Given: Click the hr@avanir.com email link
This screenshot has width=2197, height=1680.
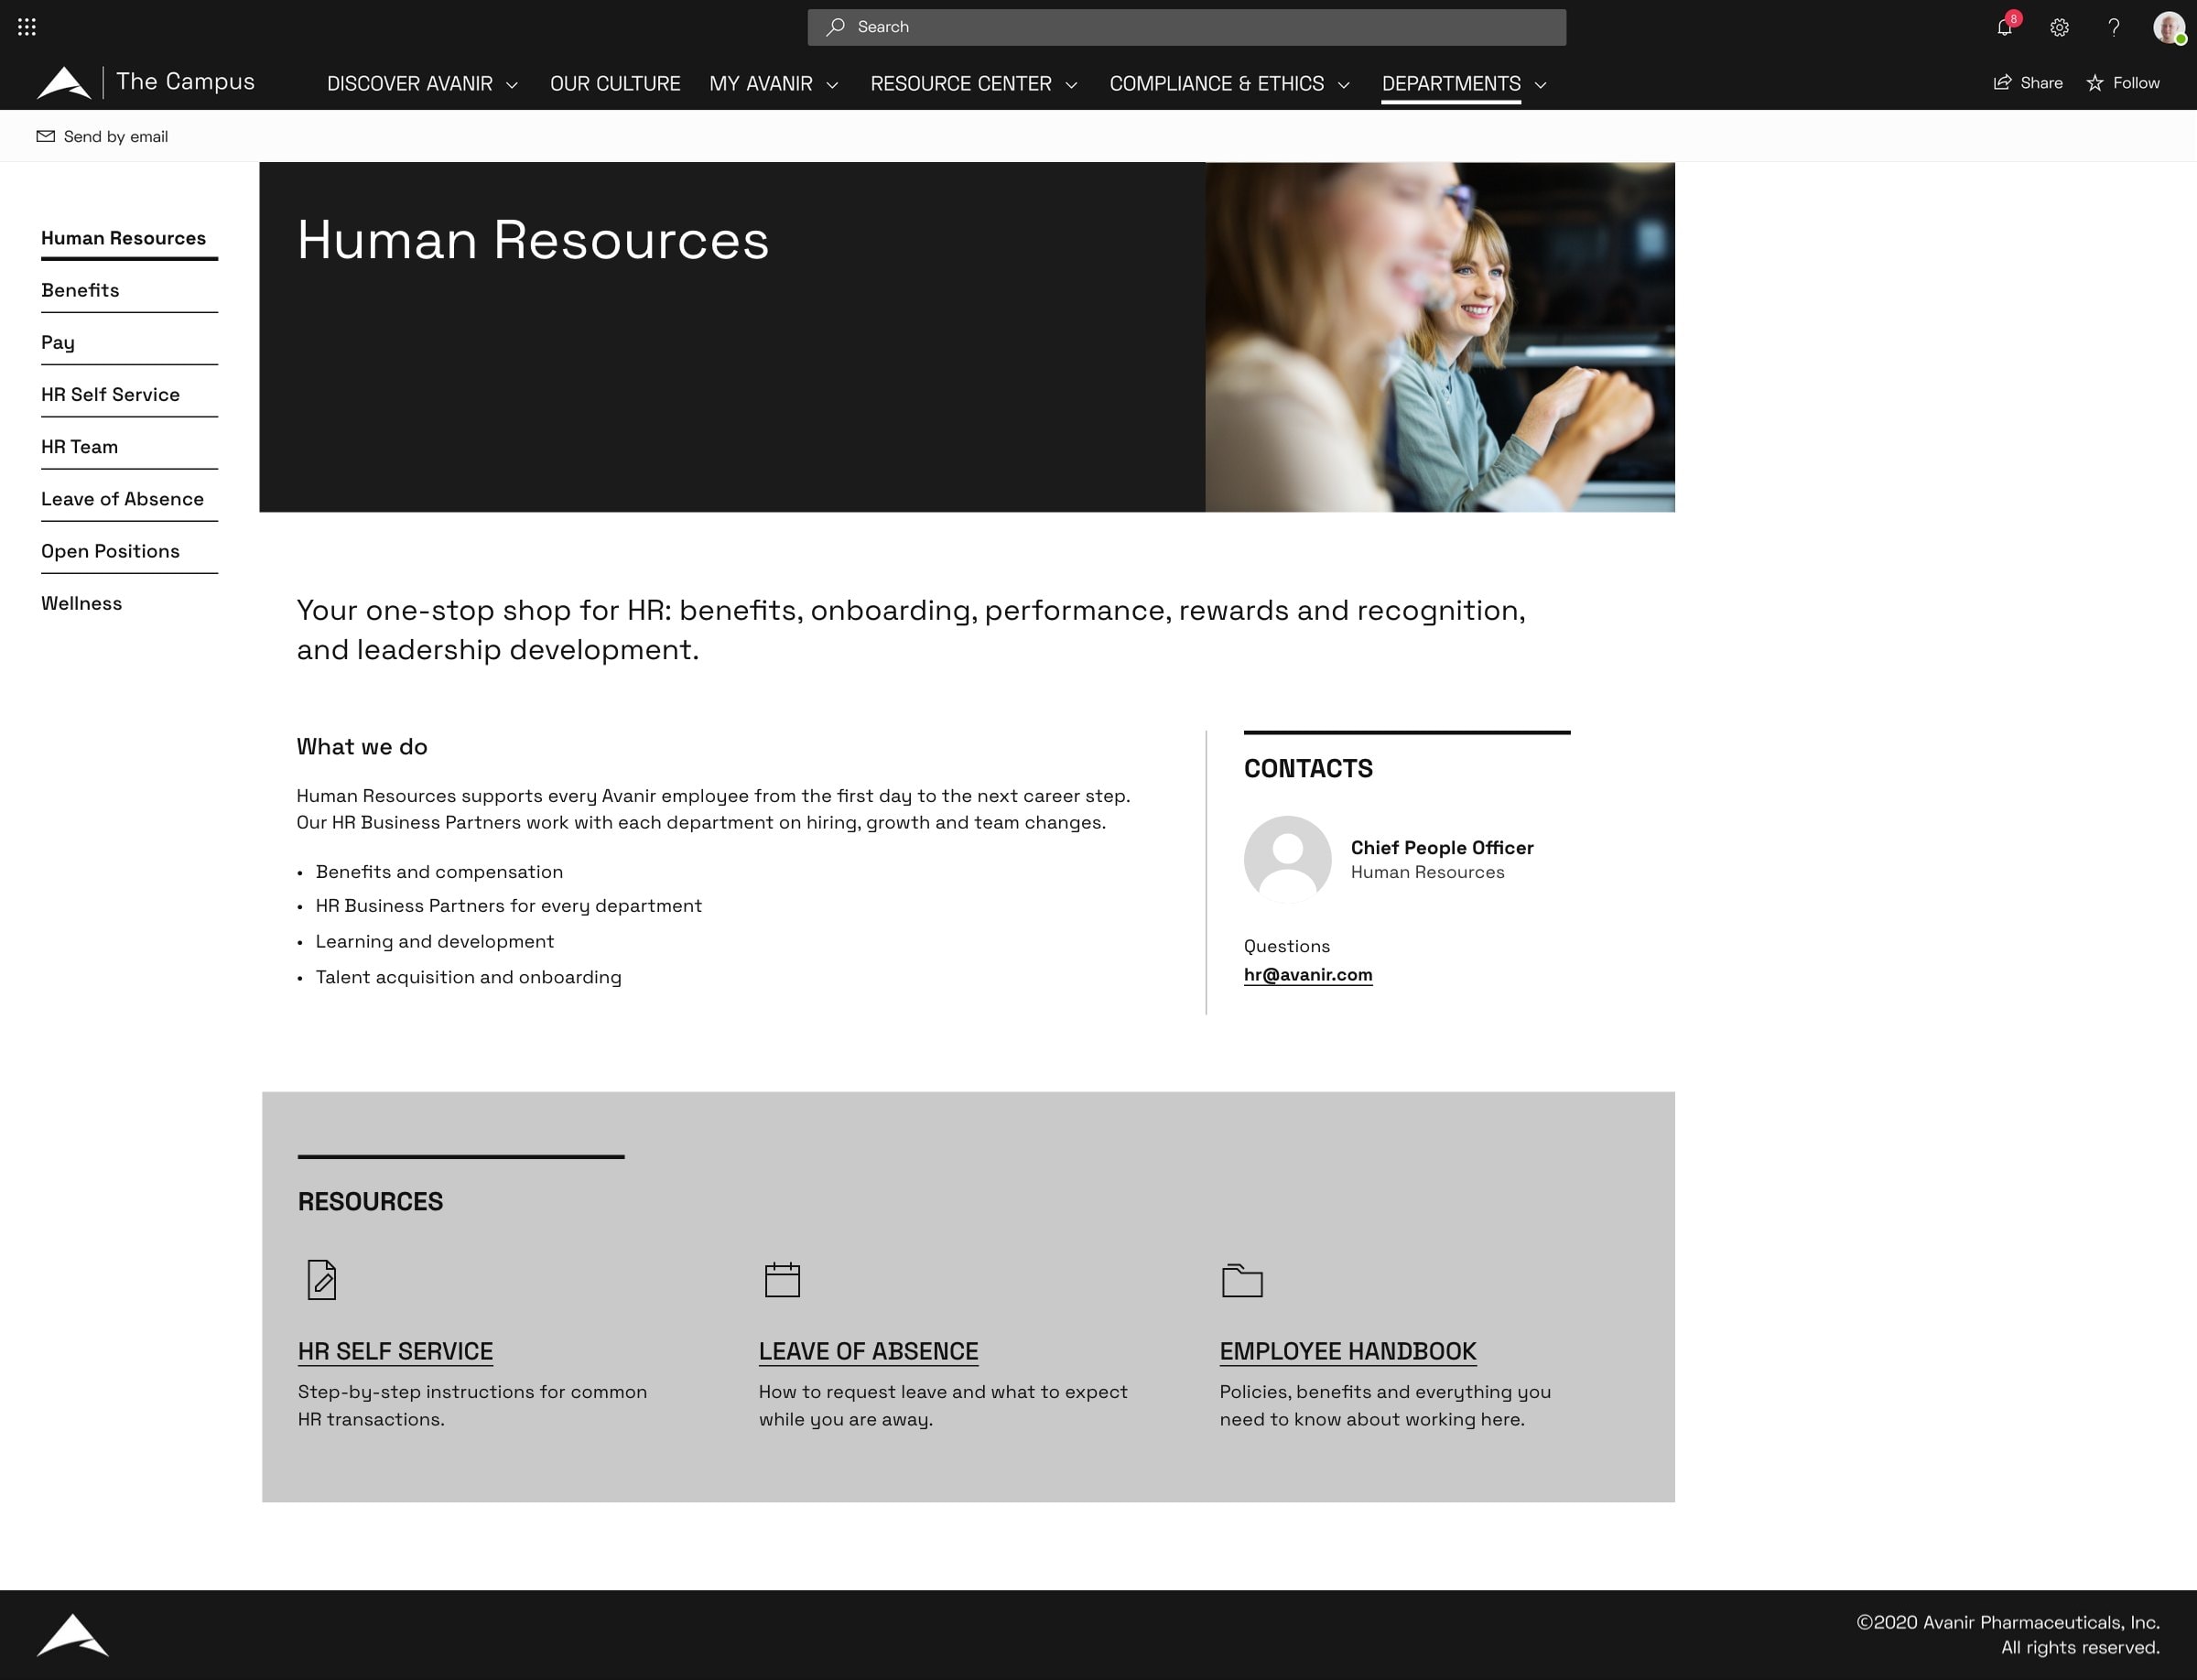Looking at the screenshot, I should pos(1308,975).
